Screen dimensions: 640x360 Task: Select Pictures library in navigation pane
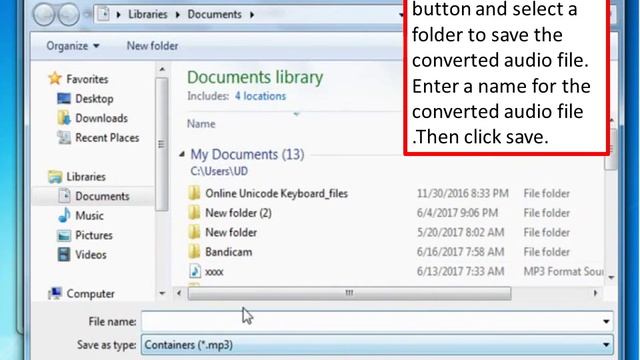pyautogui.click(x=94, y=235)
